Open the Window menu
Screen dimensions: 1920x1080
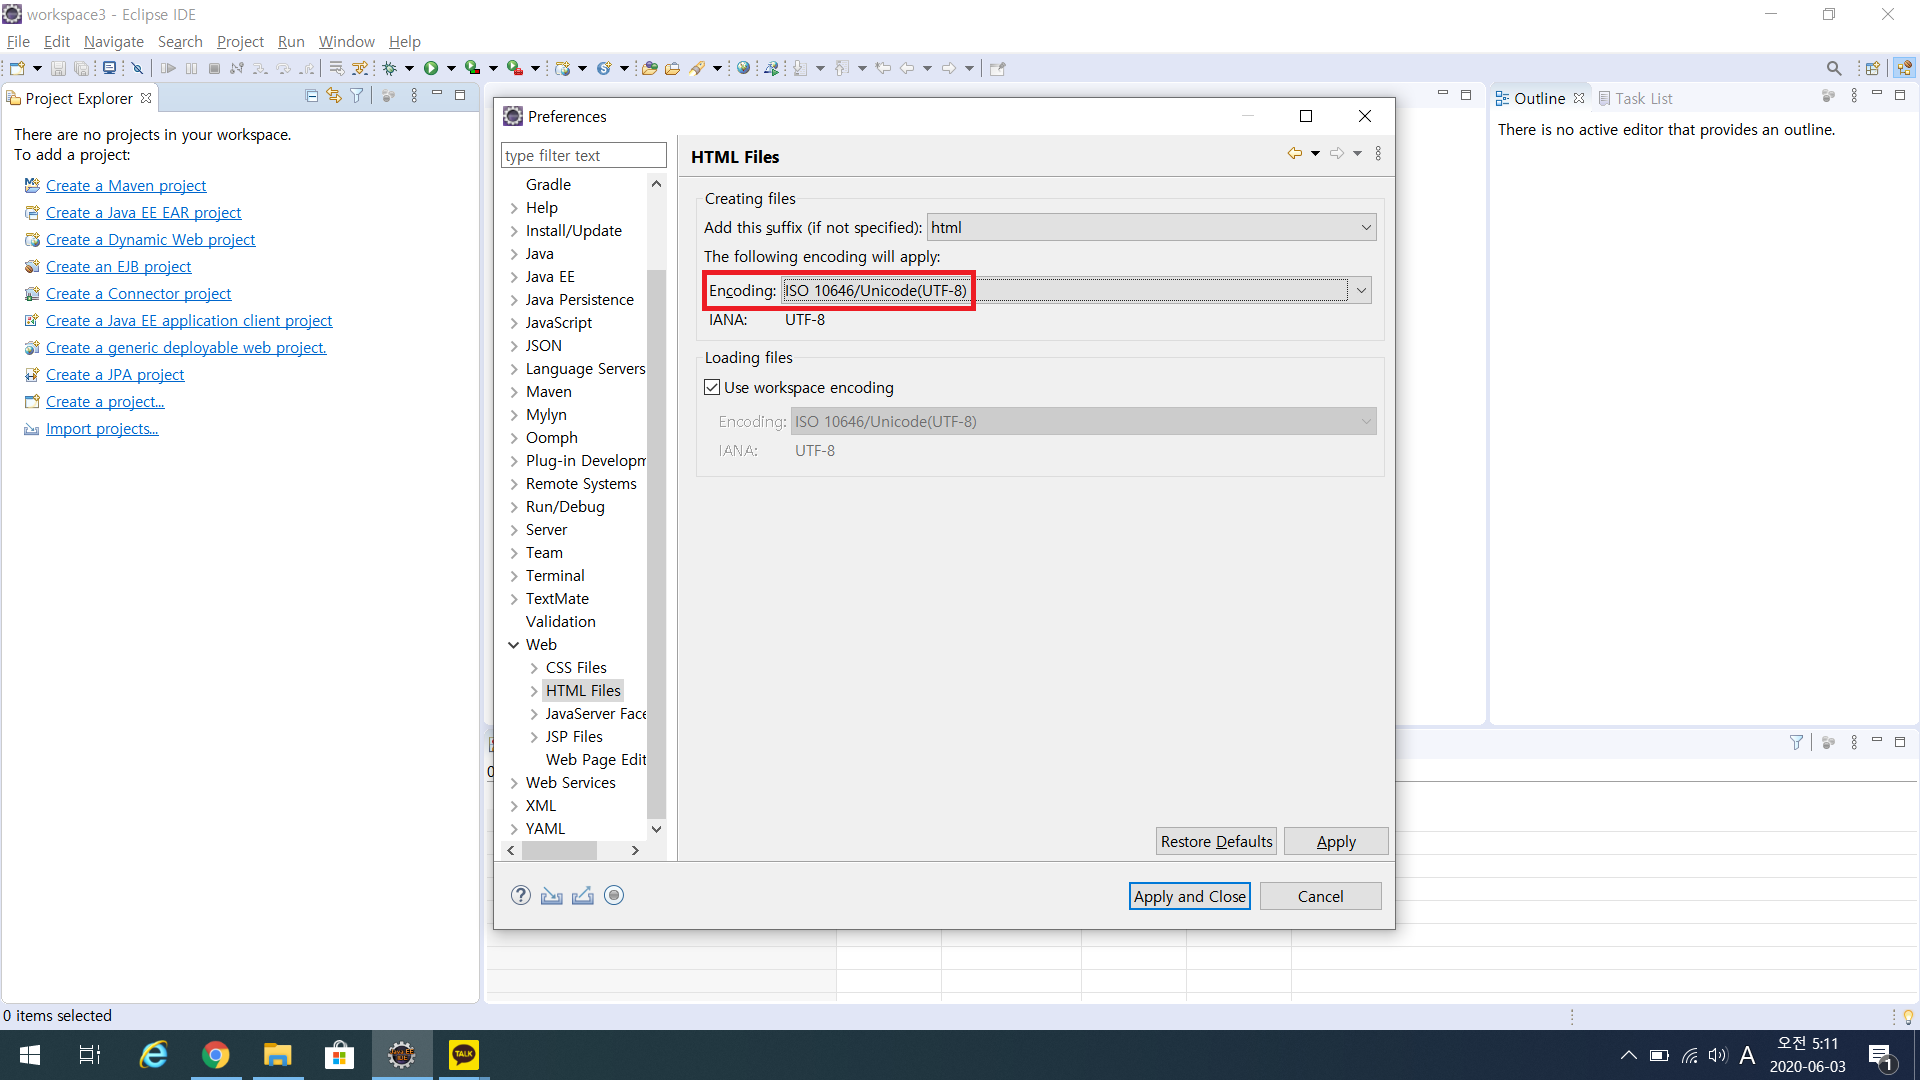coord(346,41)
